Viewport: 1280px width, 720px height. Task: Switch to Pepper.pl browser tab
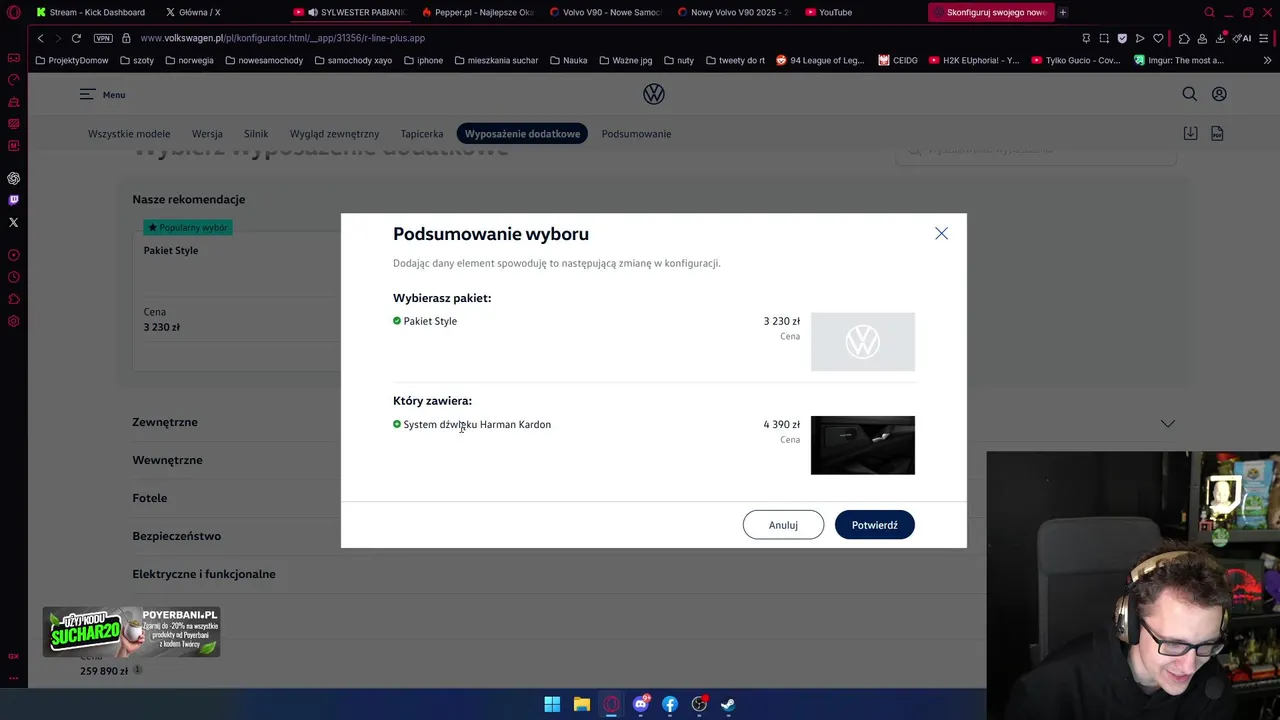click(x=478, y=12)
